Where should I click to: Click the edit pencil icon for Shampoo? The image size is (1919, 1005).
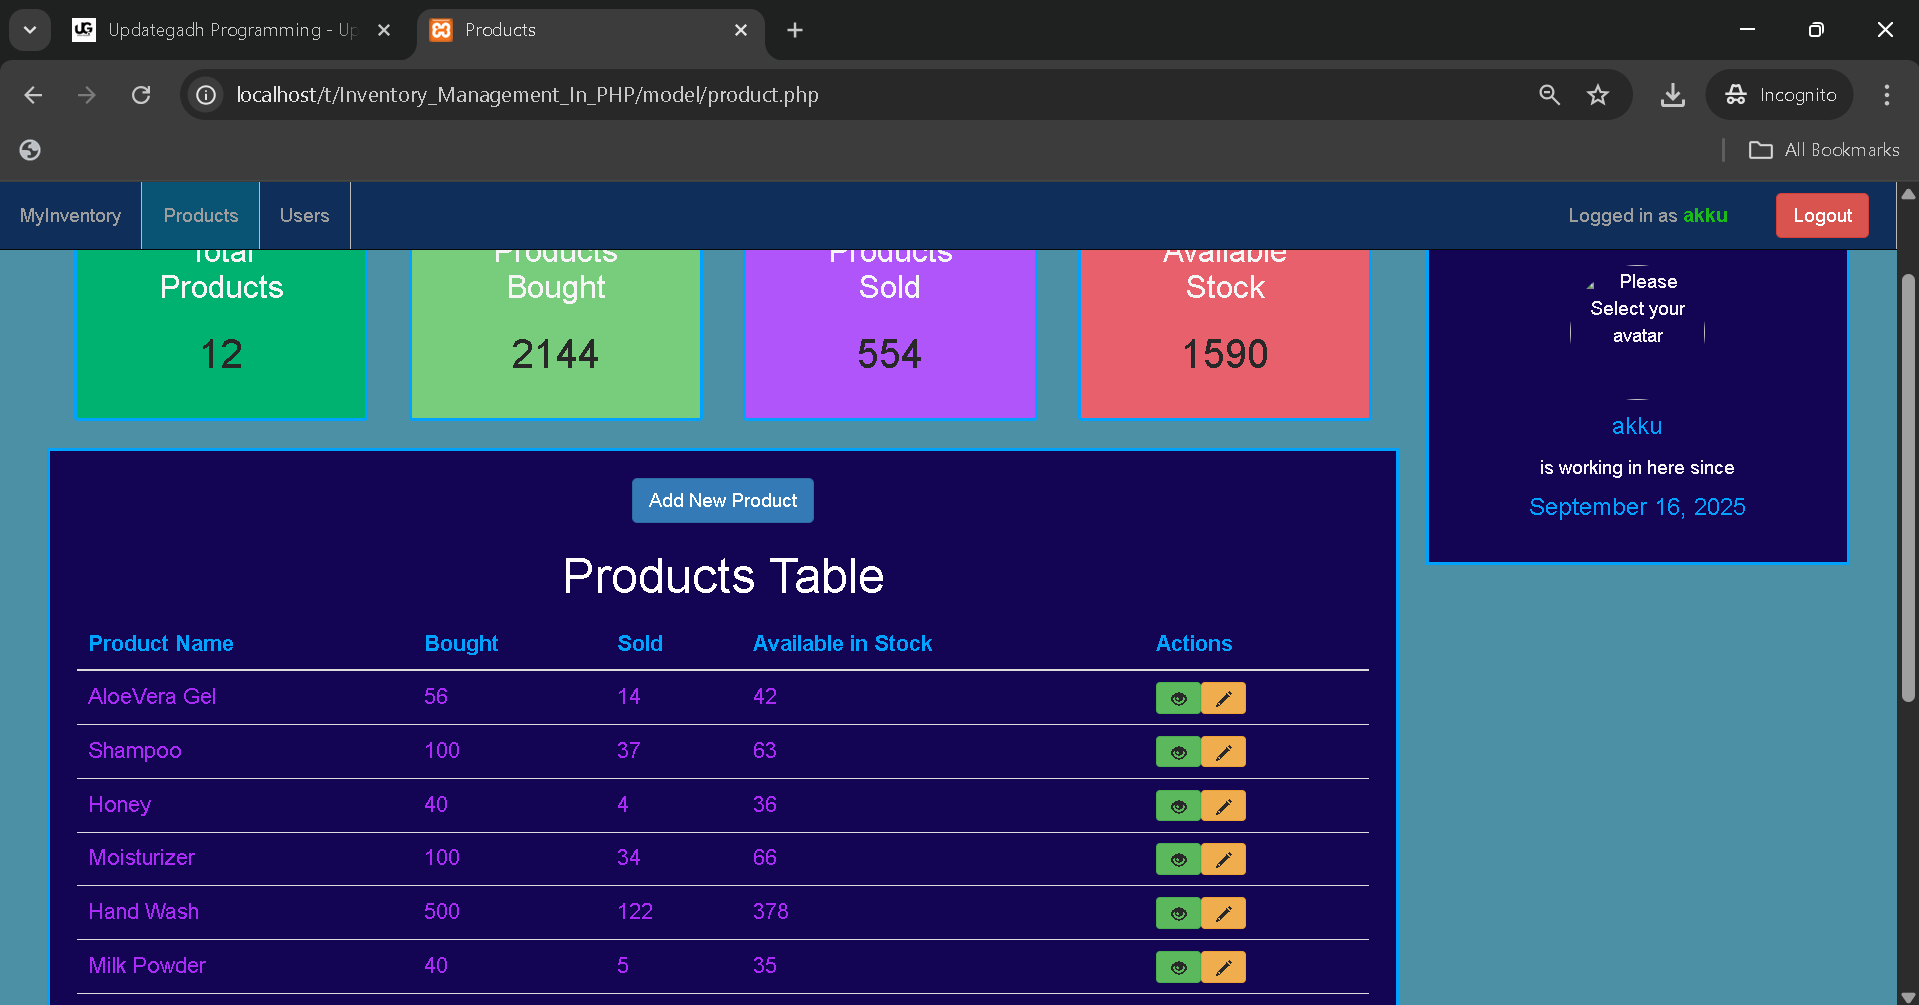tap(1223, 752)
